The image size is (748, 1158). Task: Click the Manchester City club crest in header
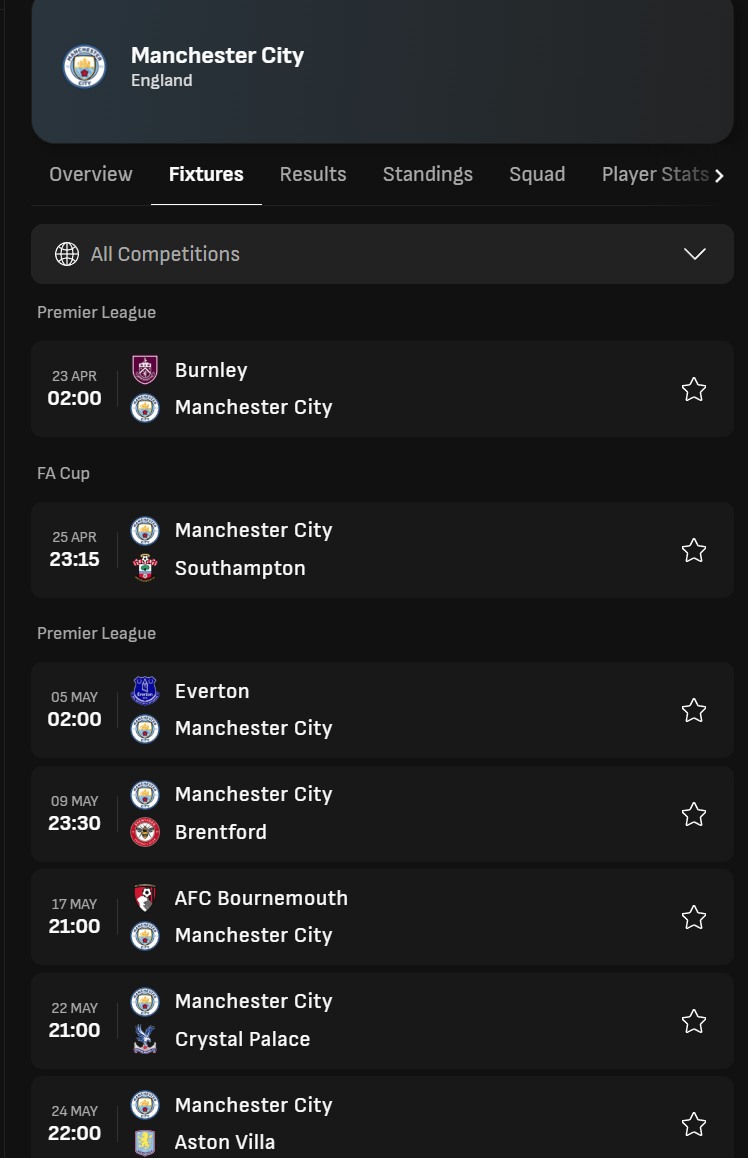click(84, 67)
